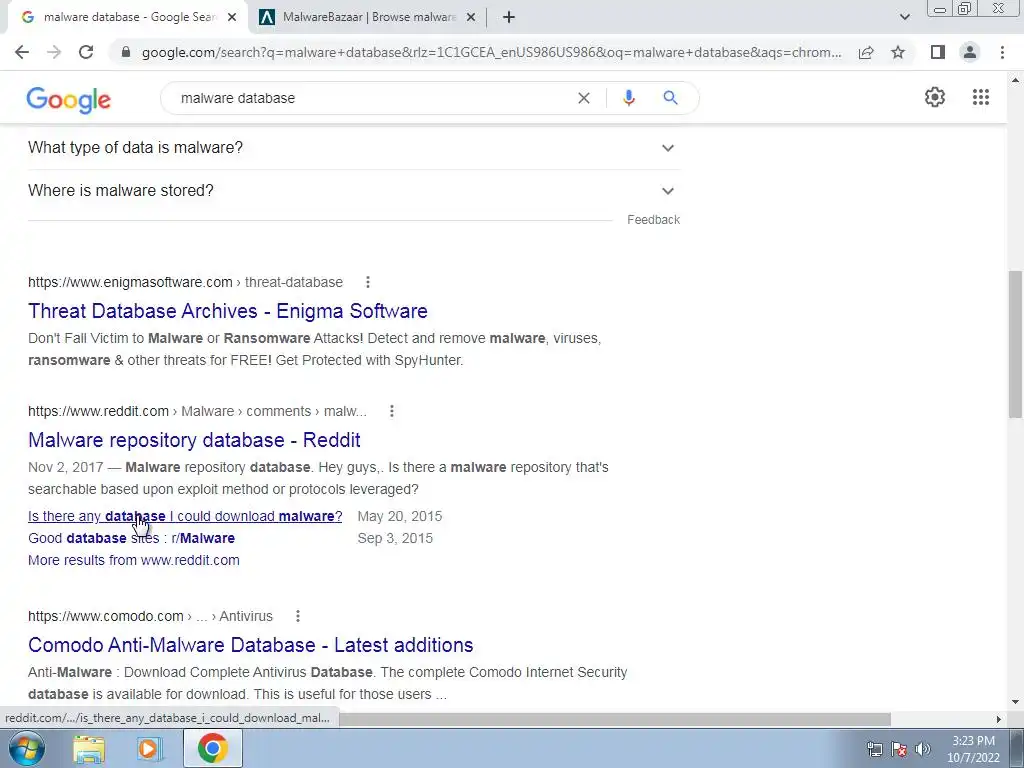Image resolution: width=1024 pixels, height=768 pixels.
Task: Click the Feedback link
Action: (653, 220)
